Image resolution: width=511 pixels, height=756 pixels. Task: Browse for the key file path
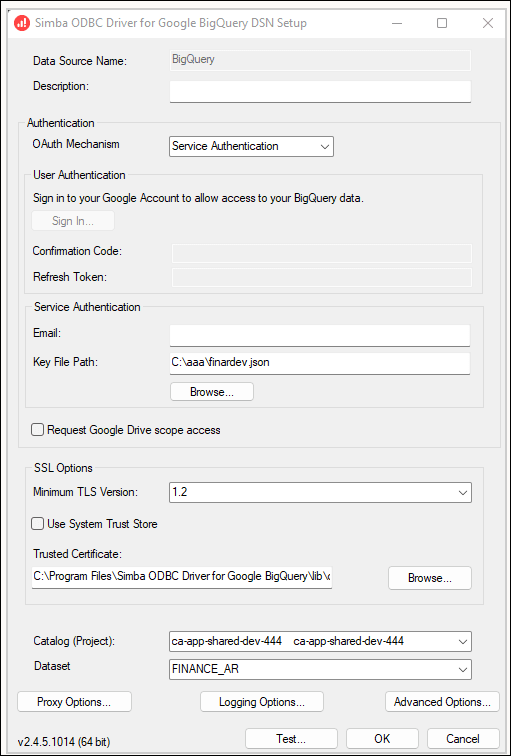[x=212, y=392]
